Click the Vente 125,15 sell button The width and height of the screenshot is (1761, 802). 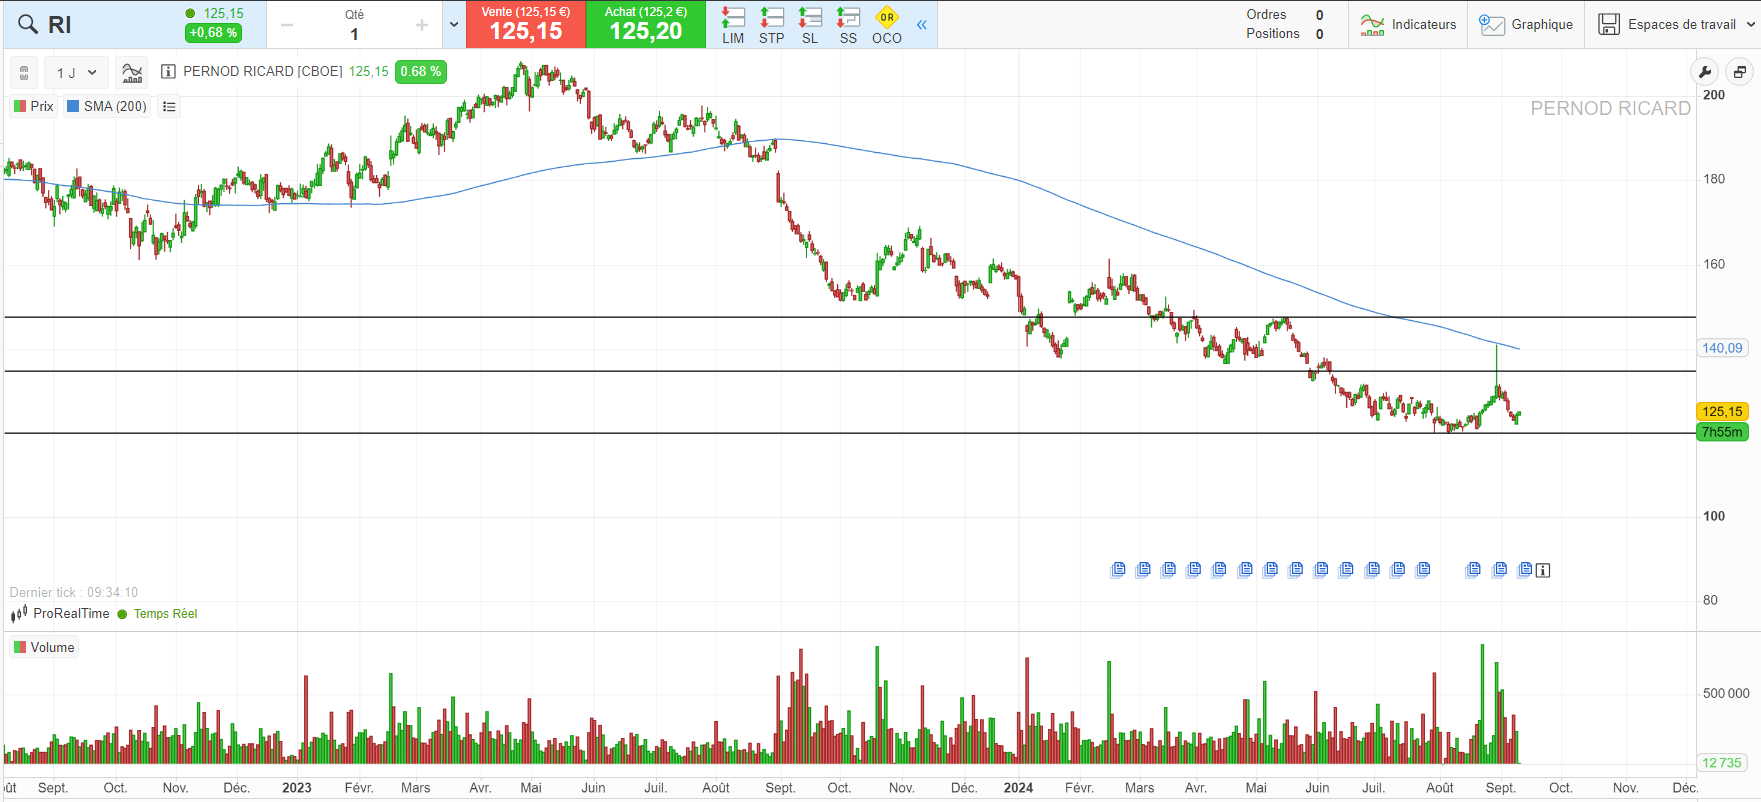525,25
